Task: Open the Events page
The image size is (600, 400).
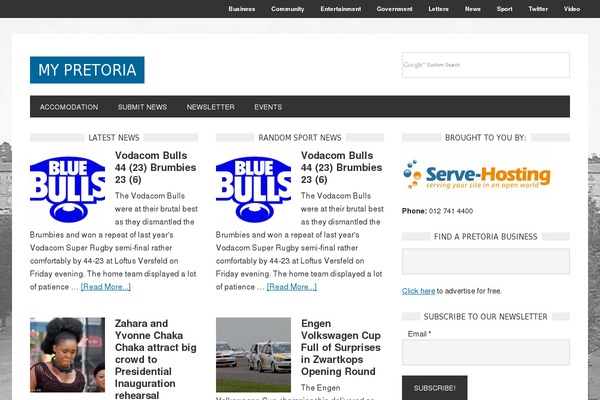Action: (268, 107)
